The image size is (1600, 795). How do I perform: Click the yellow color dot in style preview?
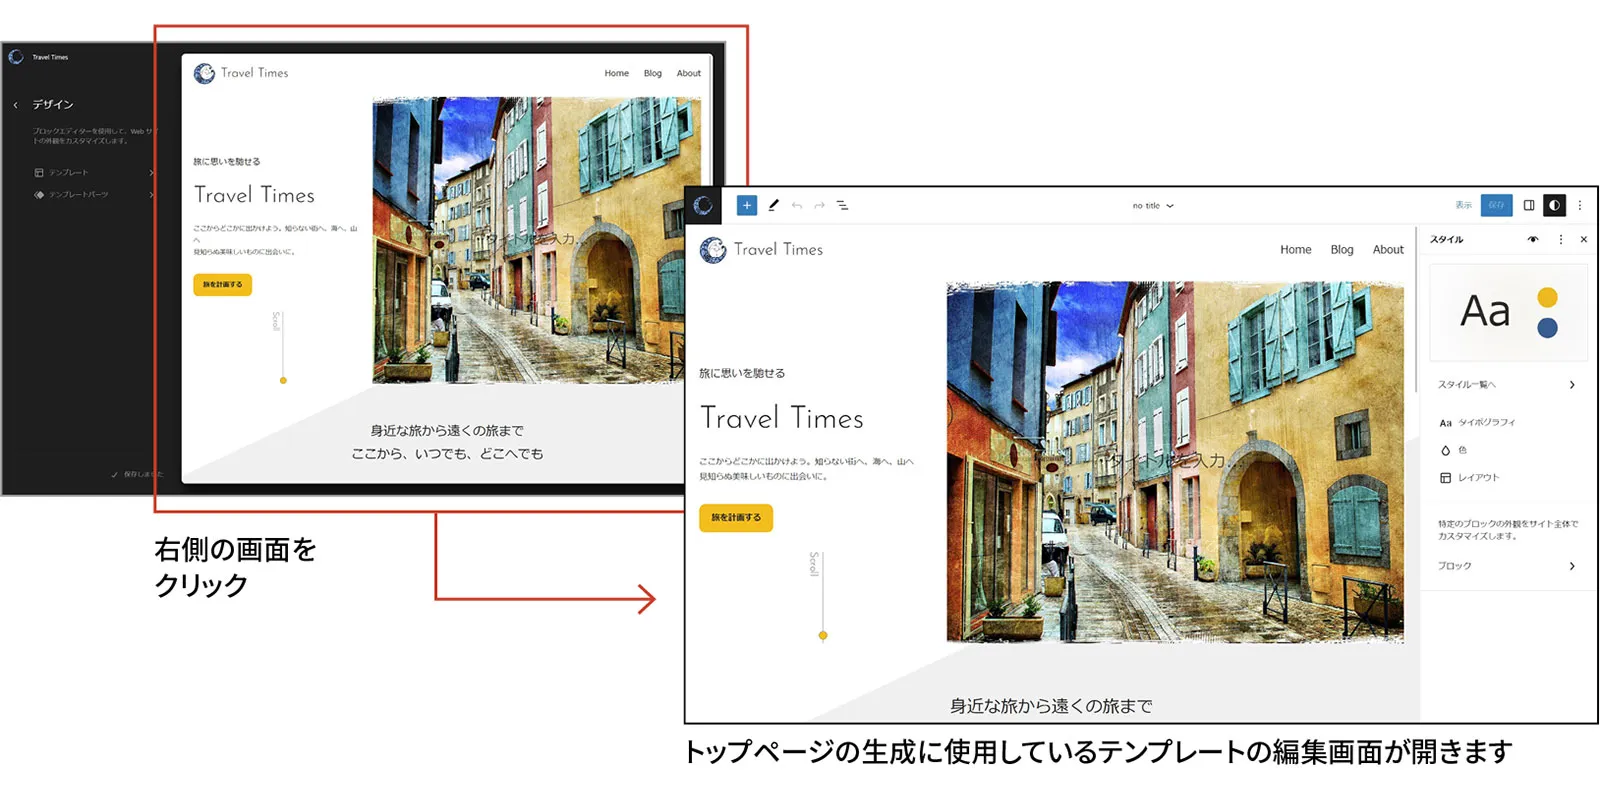pyautogui.click(x=1547, y=297)
